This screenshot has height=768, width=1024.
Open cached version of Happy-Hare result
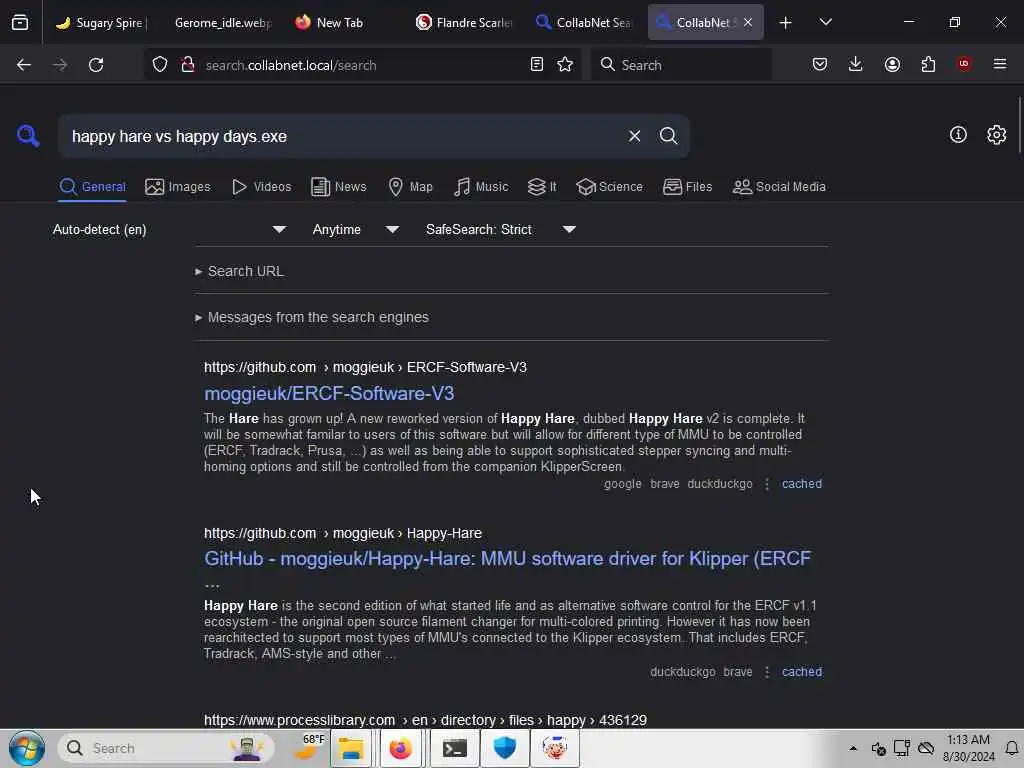pyautogui.click(x=802, y=672)
